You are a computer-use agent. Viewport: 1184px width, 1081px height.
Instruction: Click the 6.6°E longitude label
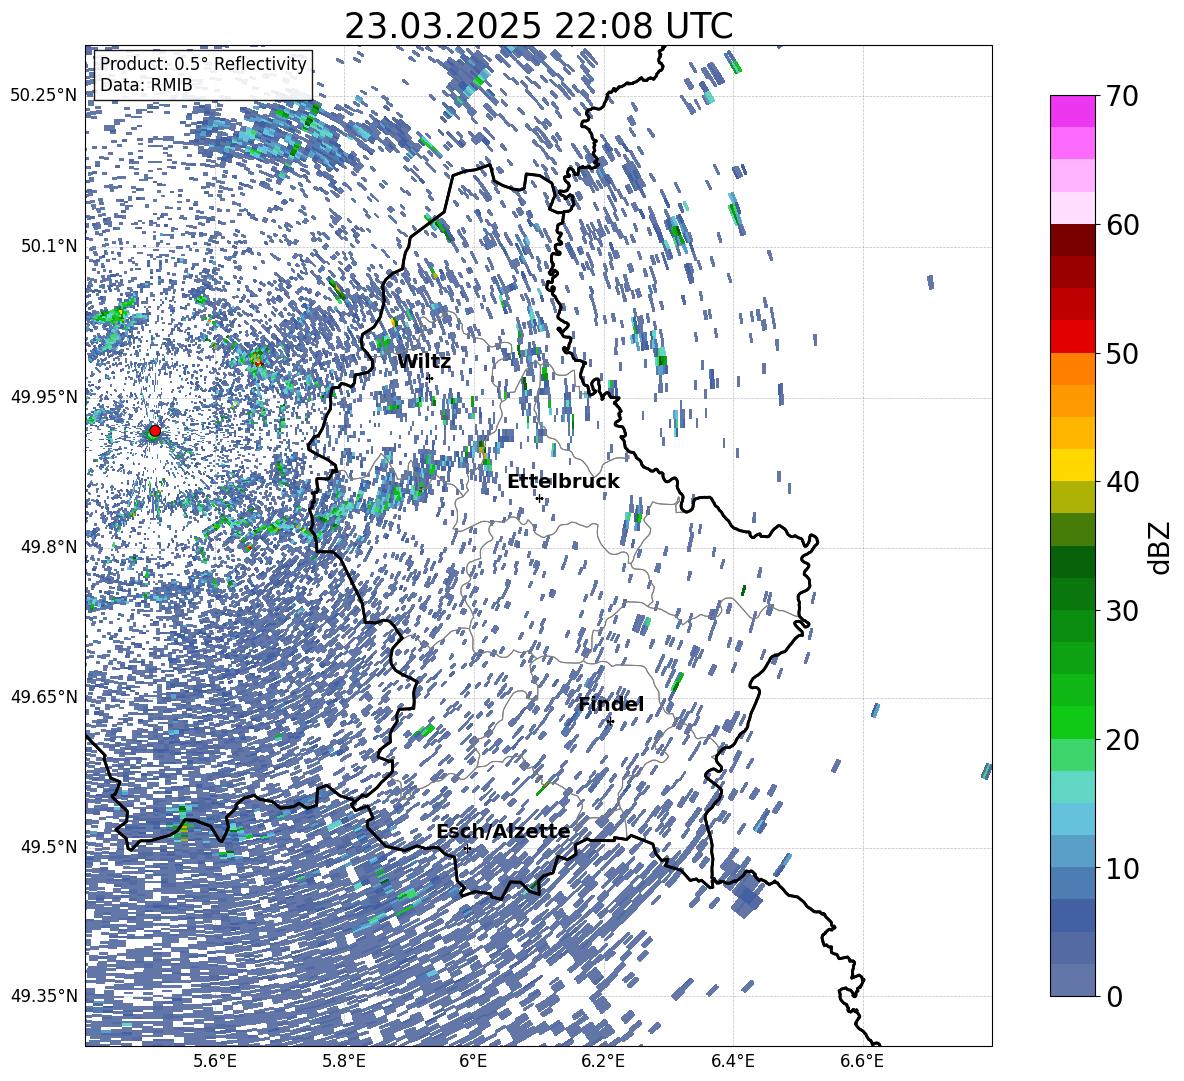(x=862, y=1061)
